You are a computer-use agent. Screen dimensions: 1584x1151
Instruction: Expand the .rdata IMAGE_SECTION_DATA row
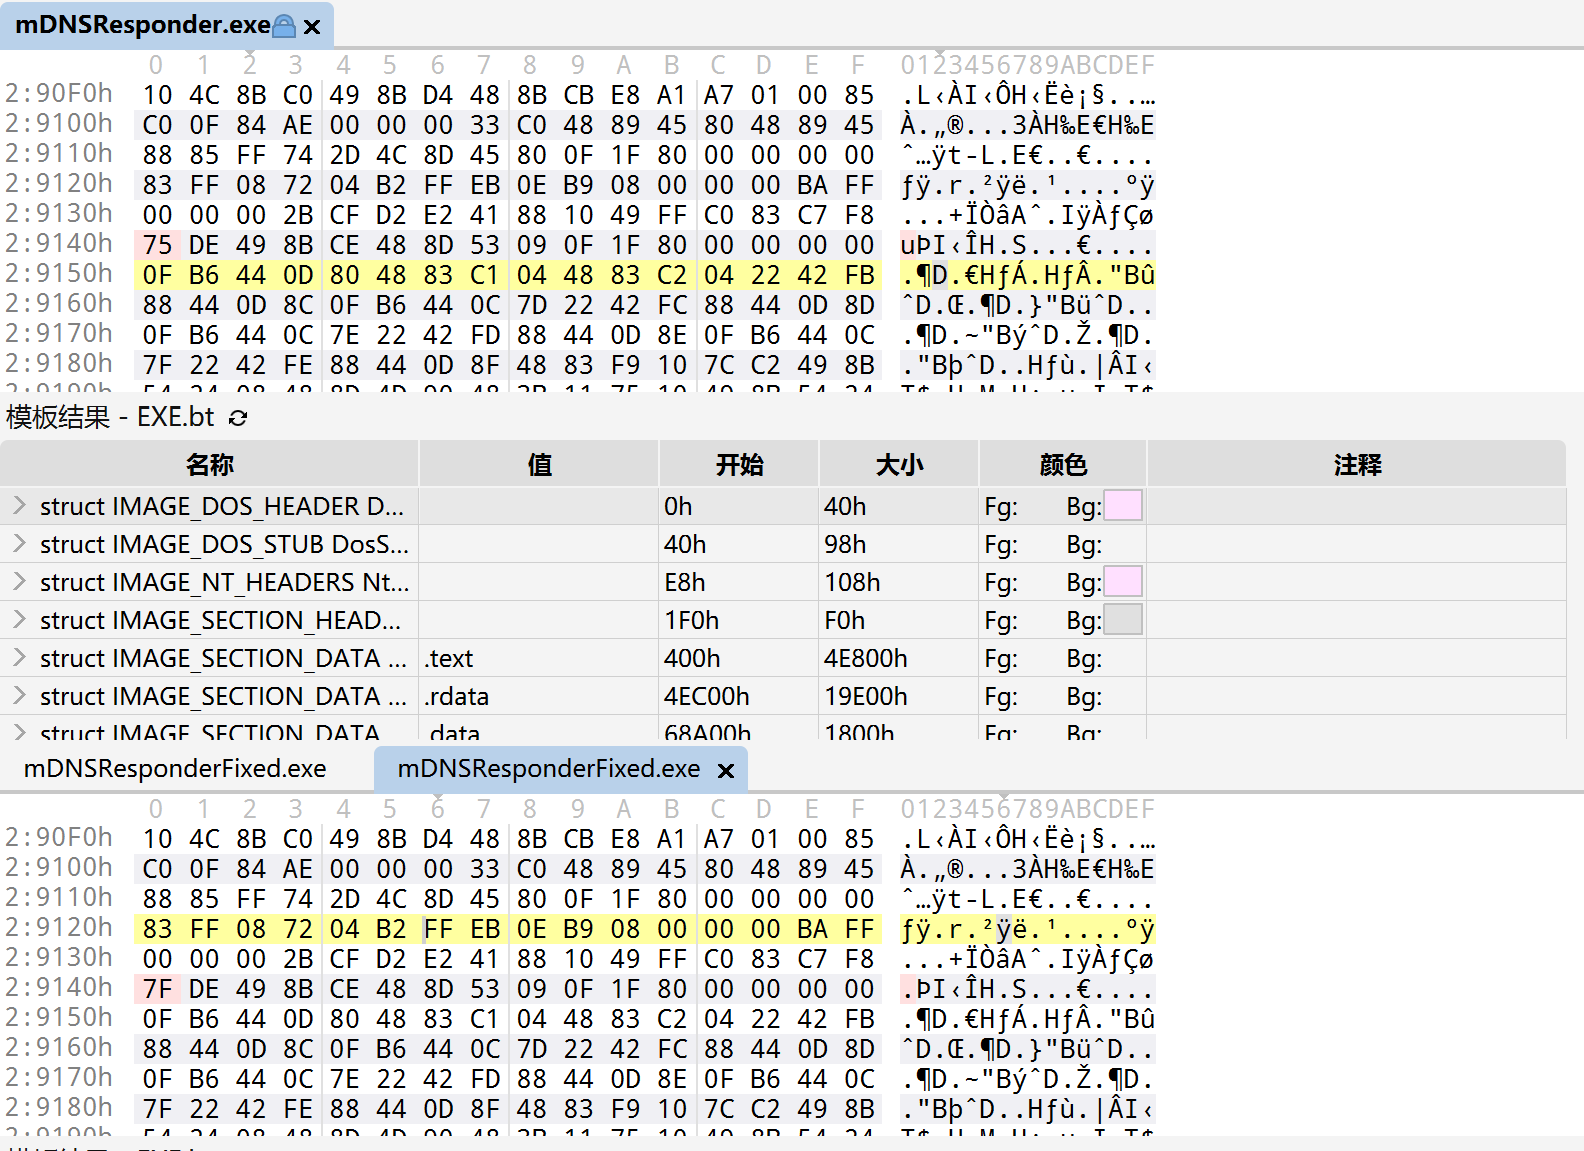pos(19,695)
